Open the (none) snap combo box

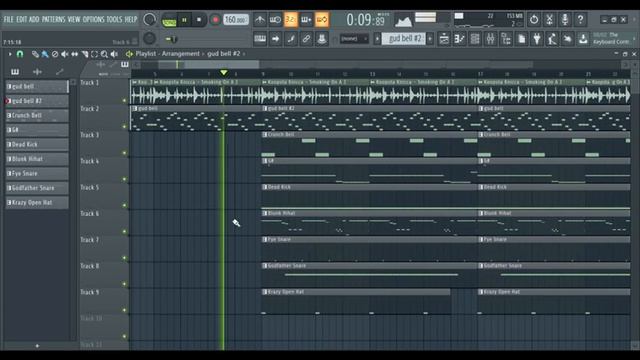354,39
